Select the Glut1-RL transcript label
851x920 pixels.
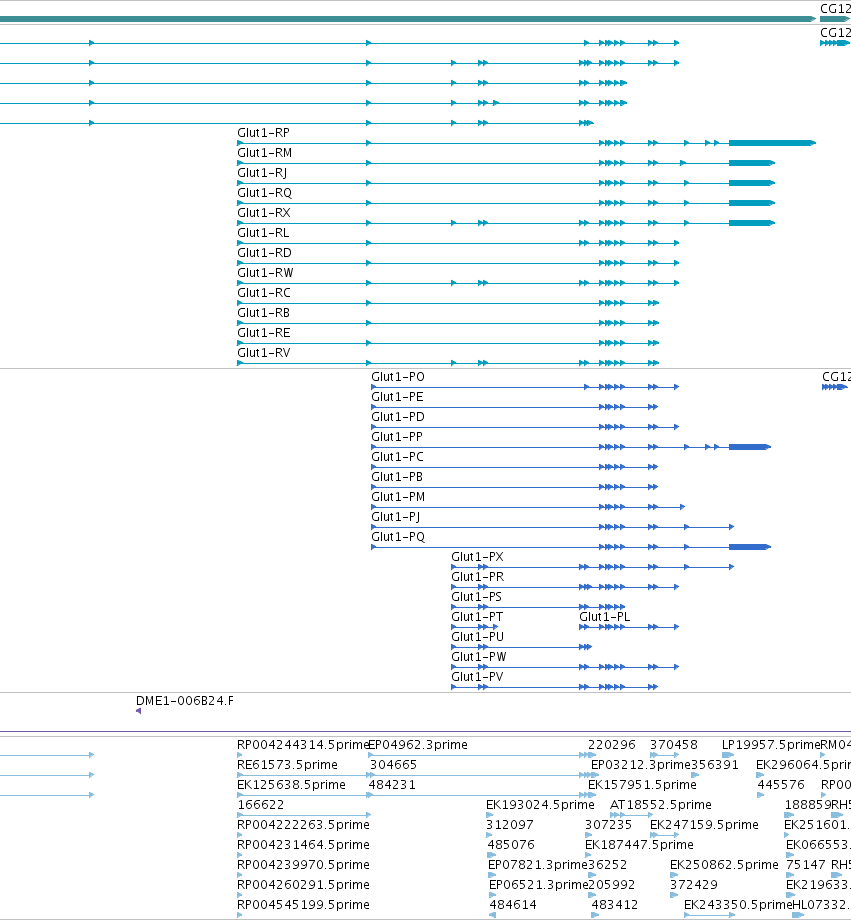coord(263,233)
